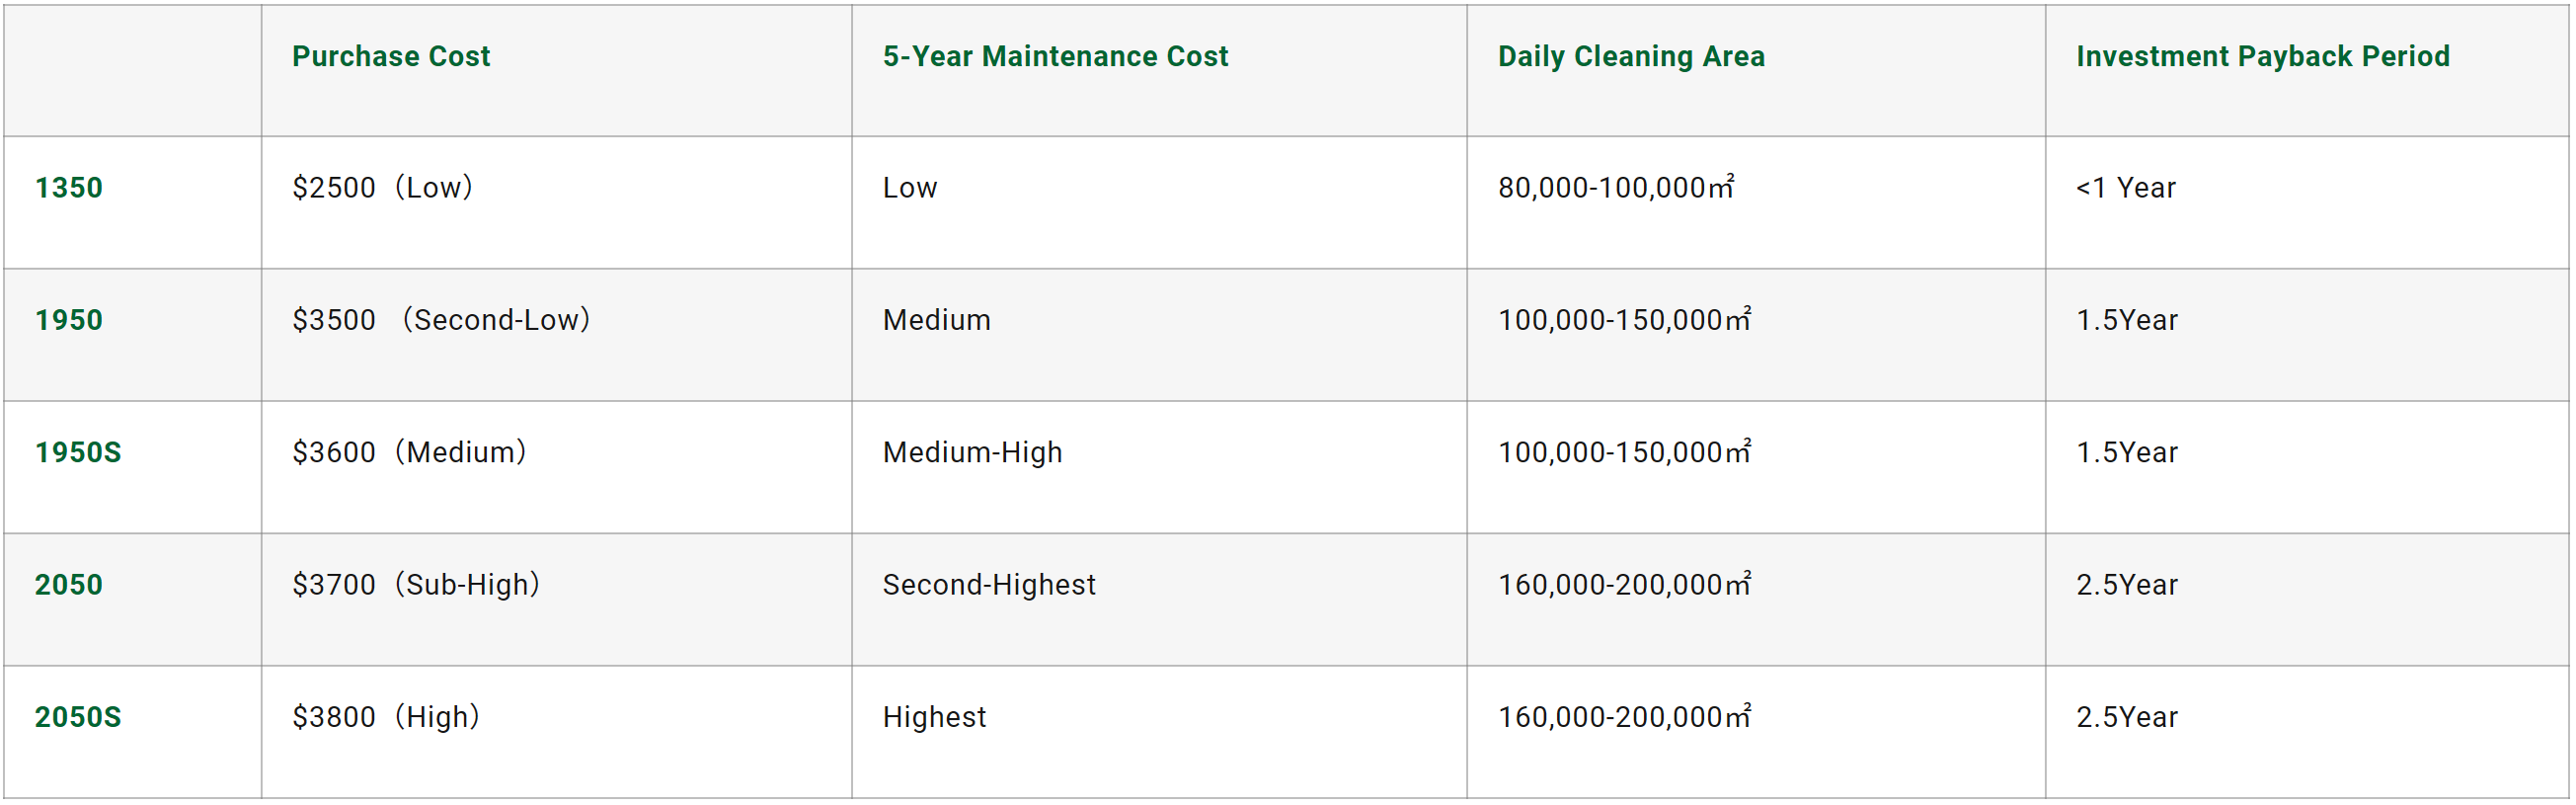
Task: Click the 2050S model row label
Action: 78,717
